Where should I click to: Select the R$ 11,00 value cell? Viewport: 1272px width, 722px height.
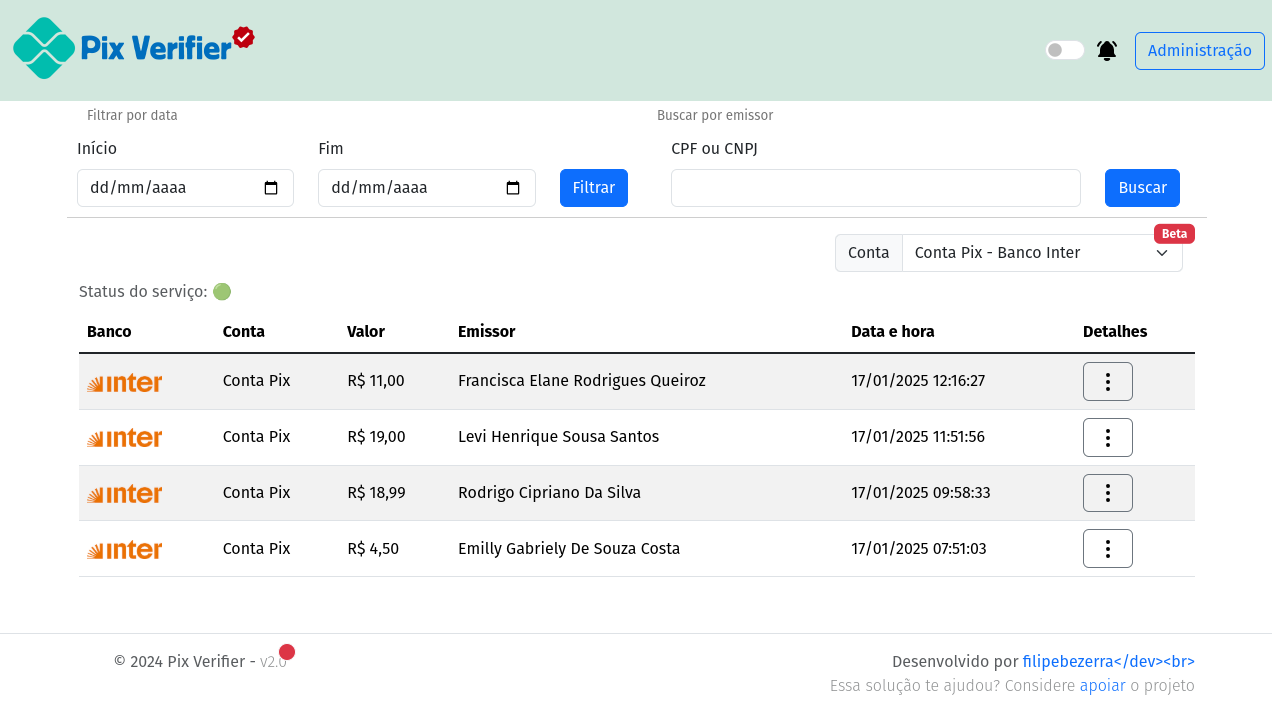376,381
